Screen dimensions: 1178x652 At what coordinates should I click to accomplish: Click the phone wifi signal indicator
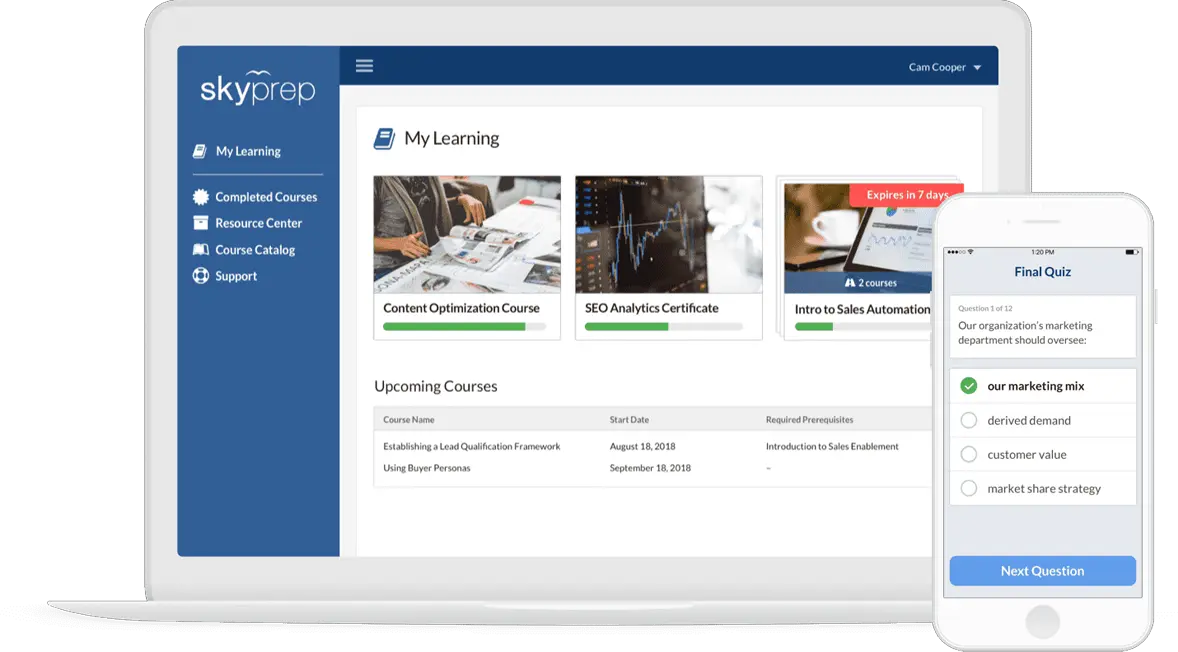coord(970,252)
